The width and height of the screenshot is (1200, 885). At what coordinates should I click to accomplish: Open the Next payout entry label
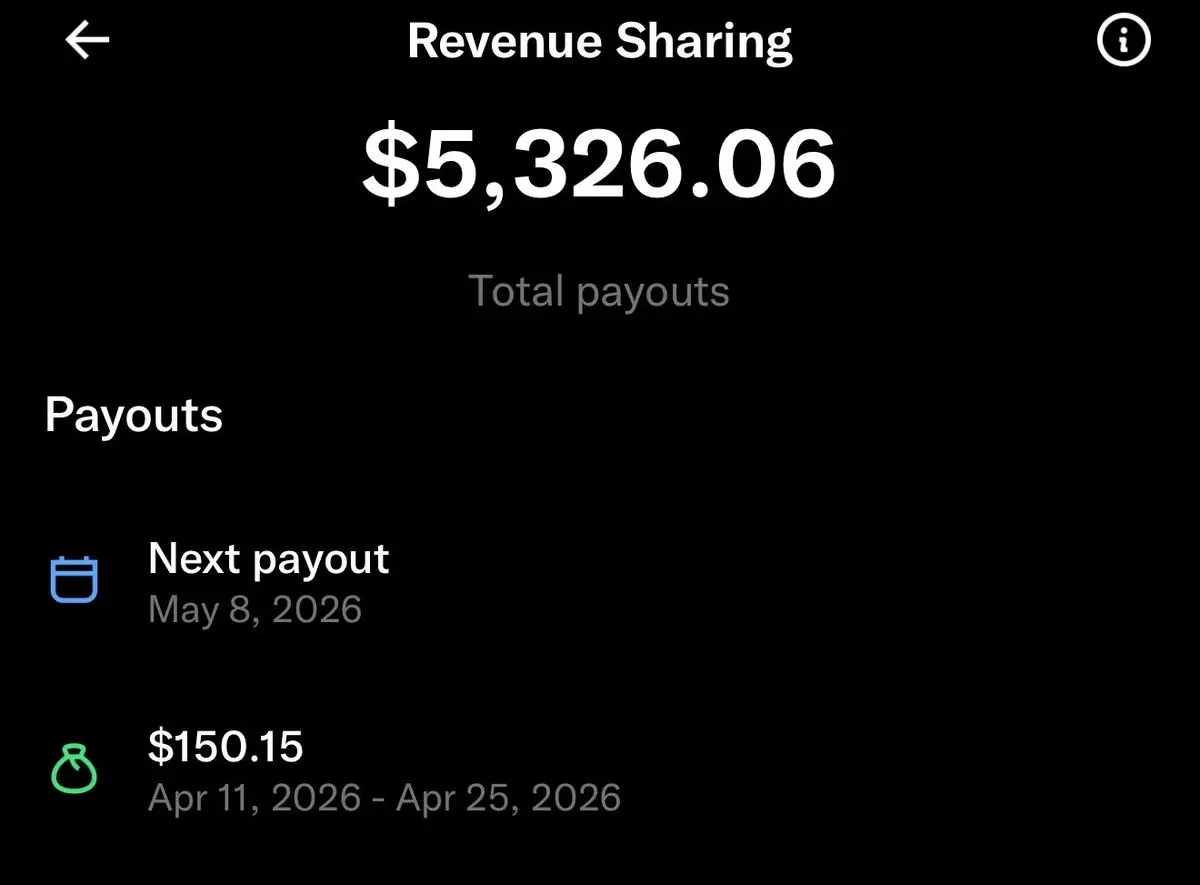coord(268,560)
